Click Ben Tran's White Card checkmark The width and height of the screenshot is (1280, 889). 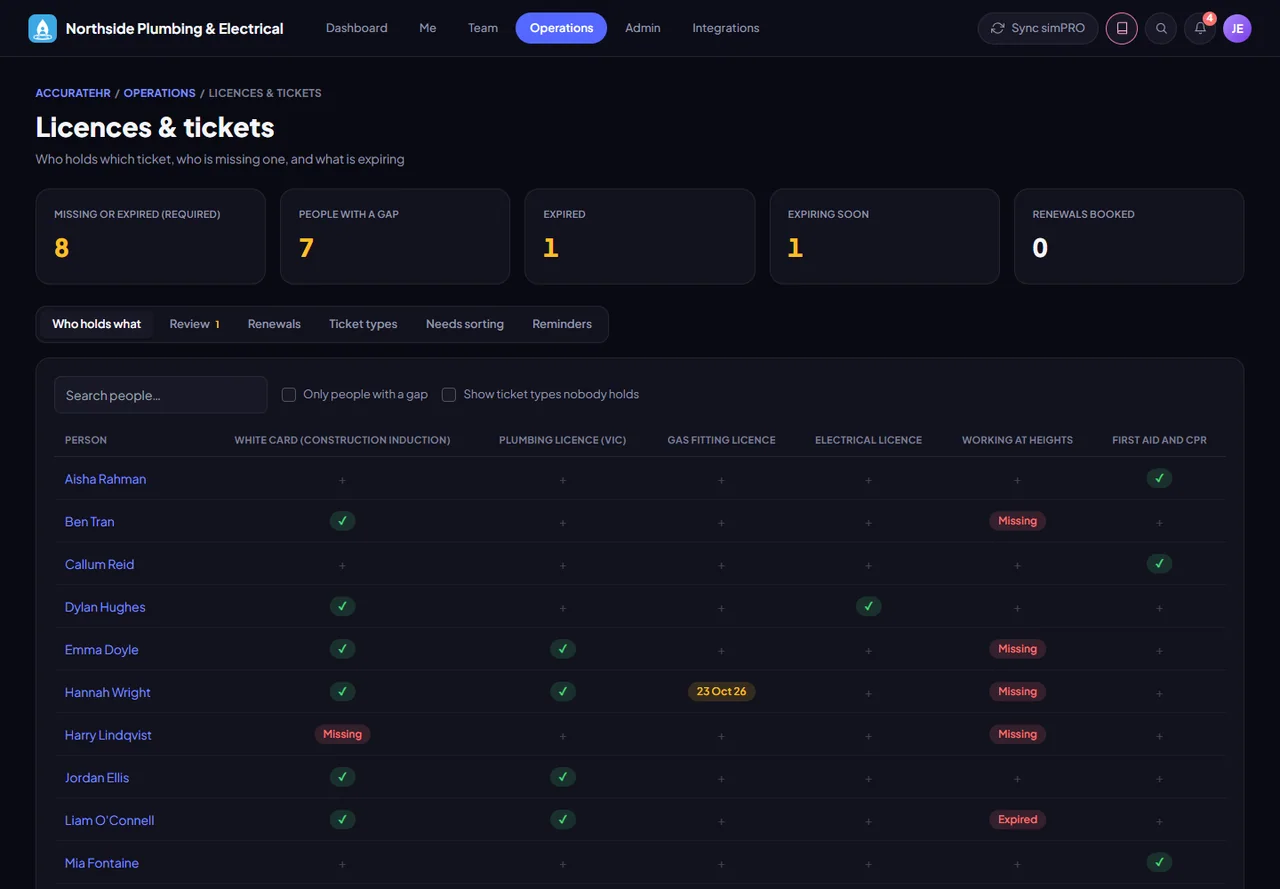(x=342, y=521)
